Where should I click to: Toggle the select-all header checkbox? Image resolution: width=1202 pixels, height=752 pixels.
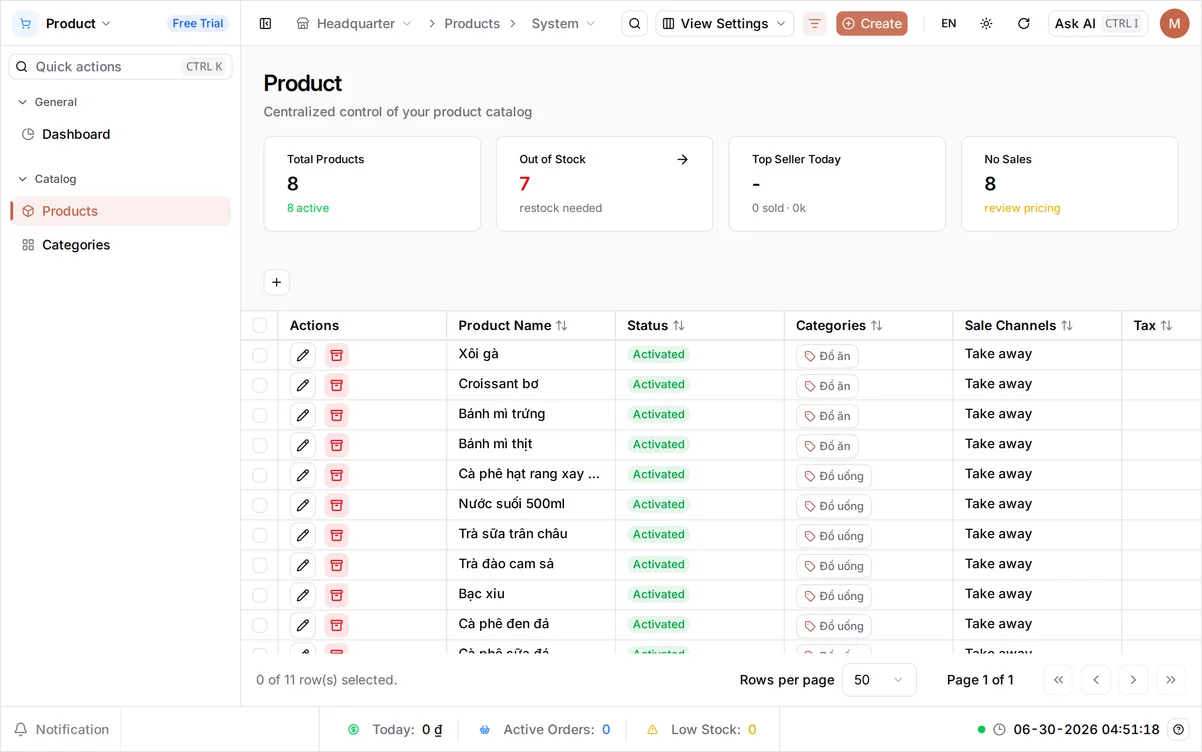[260, 325]
